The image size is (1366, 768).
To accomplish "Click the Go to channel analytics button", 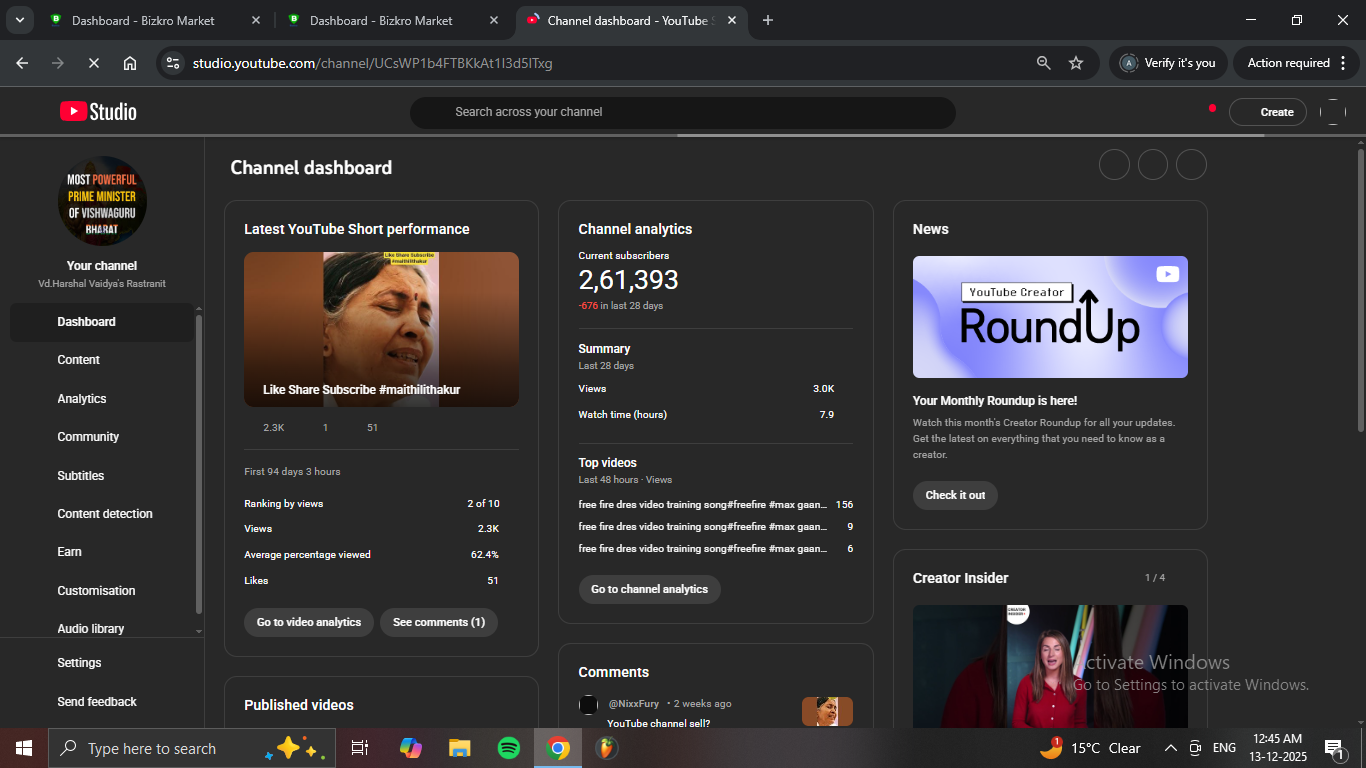I will 649,589.
